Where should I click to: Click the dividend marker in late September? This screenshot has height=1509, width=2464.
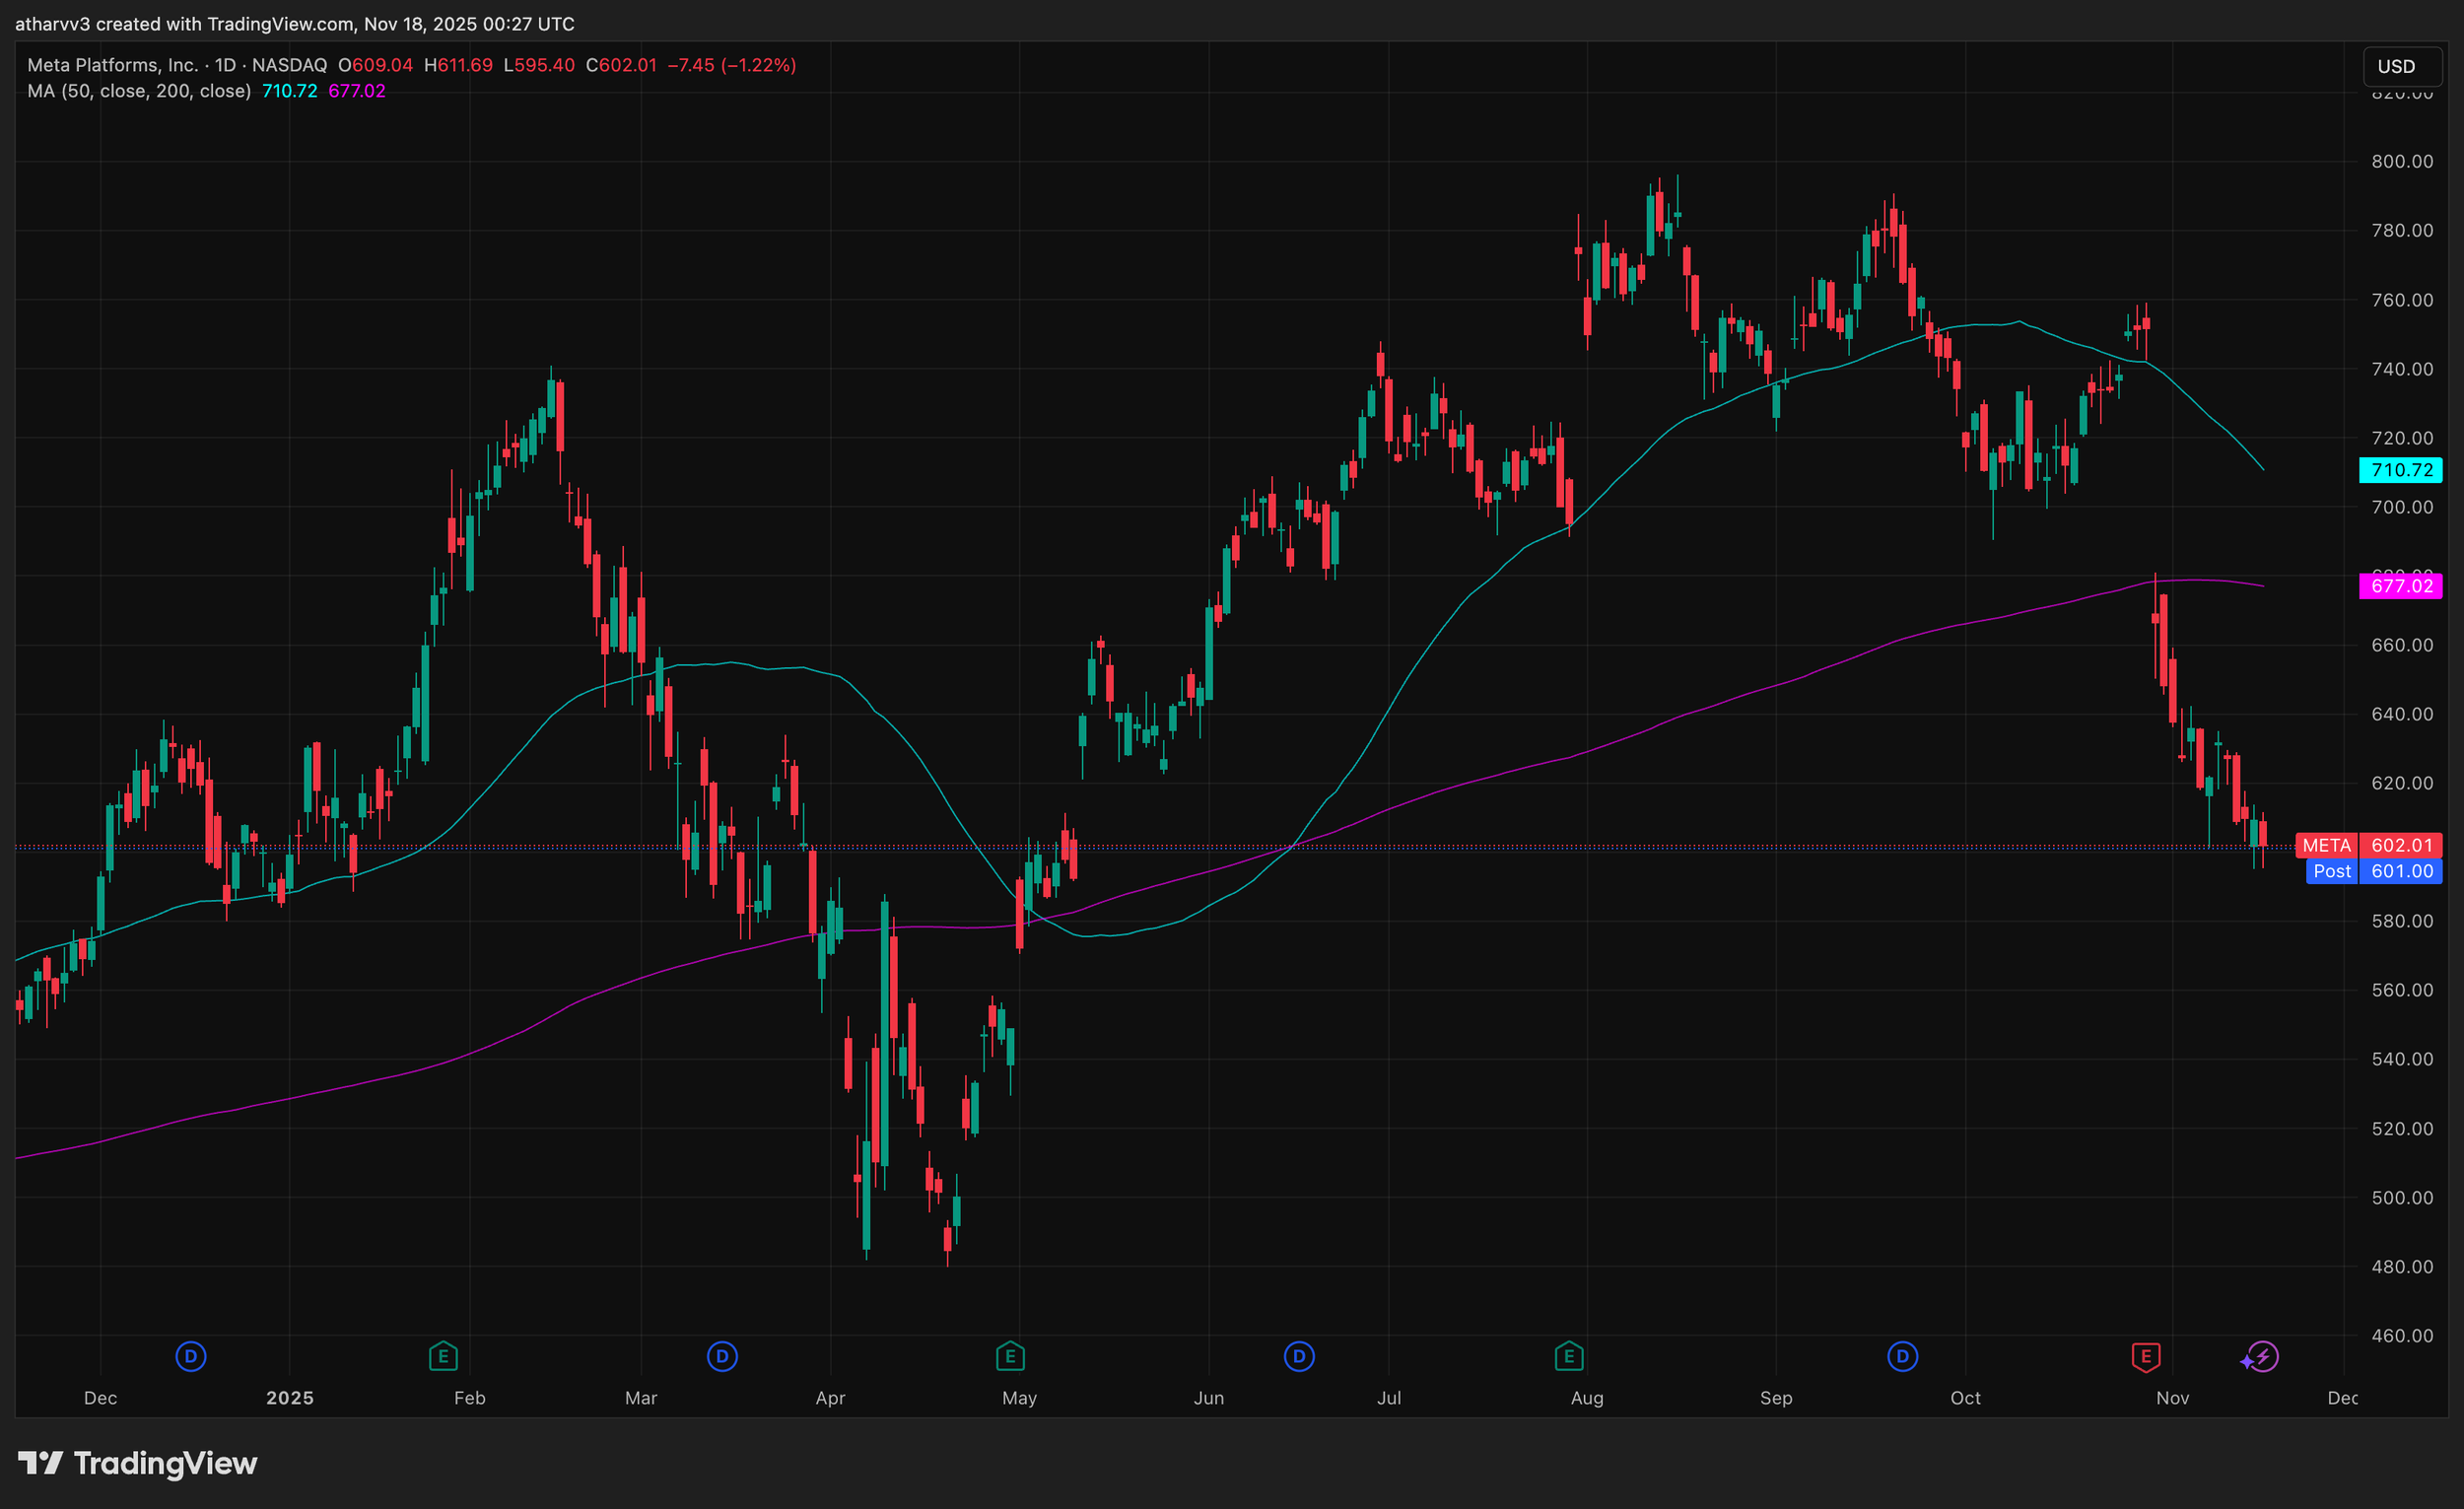1902,1357
